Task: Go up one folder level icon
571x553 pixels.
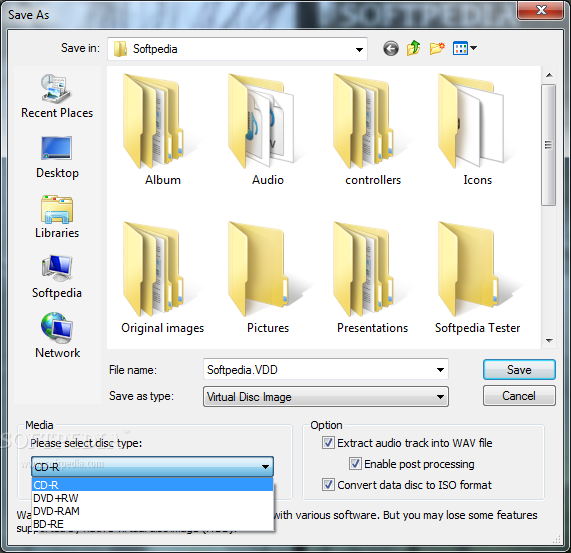Action: point(414,48)
